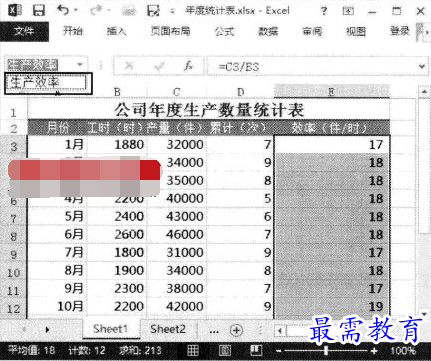Image resolution: width=431 pixels, height=361 pixels.
Task: Click the Save icon in quick access toolbar
Action: (39, 11)
